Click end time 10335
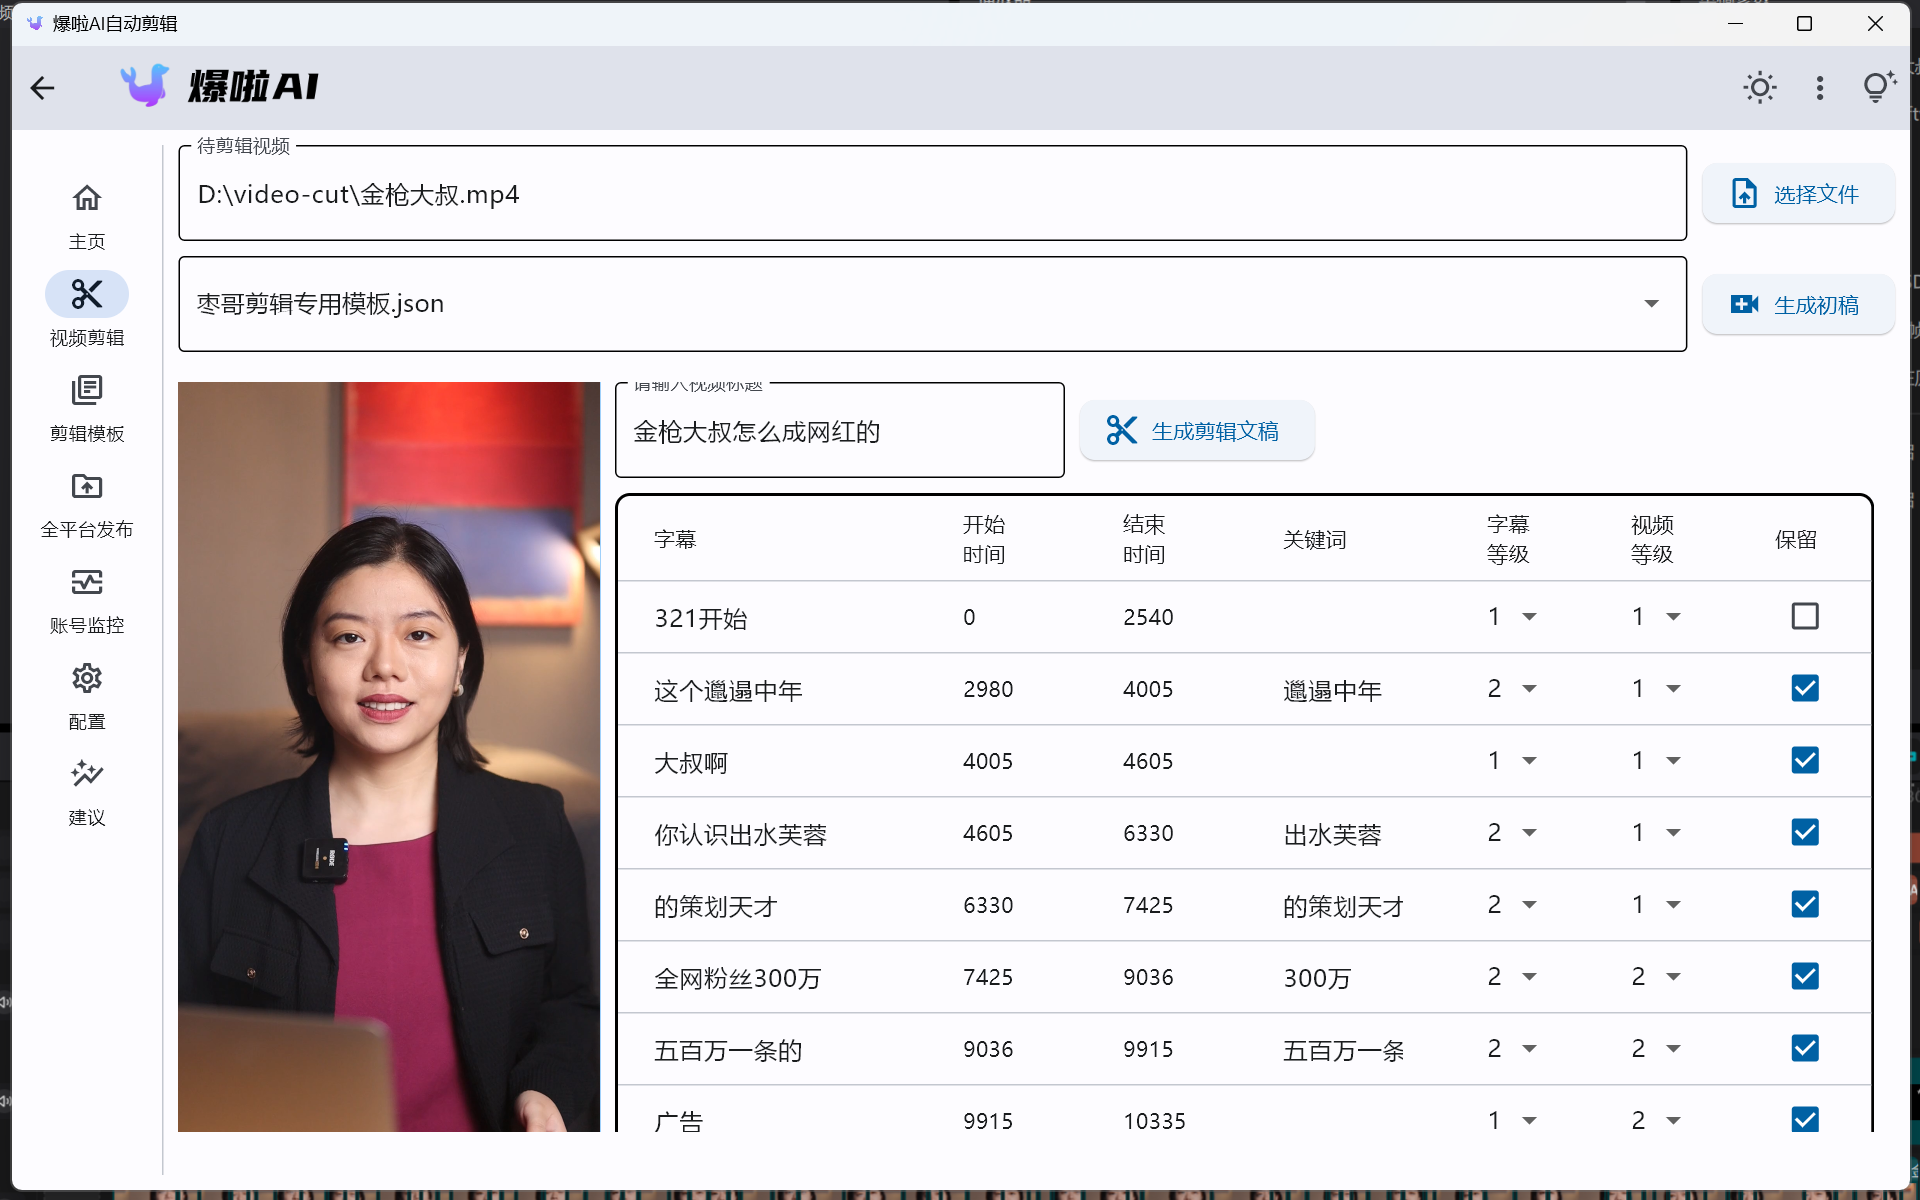The image size is (1920, 1200). coord(1154,1121)
